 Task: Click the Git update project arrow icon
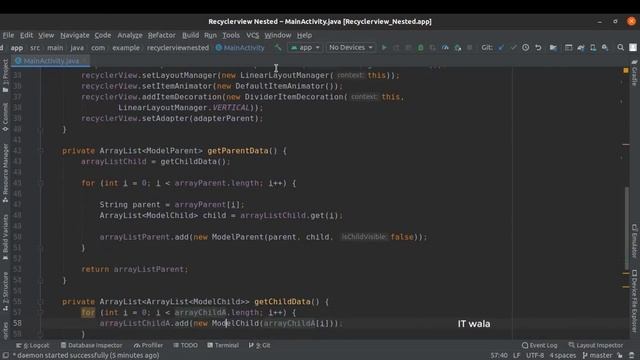click(x=501, y=47)
